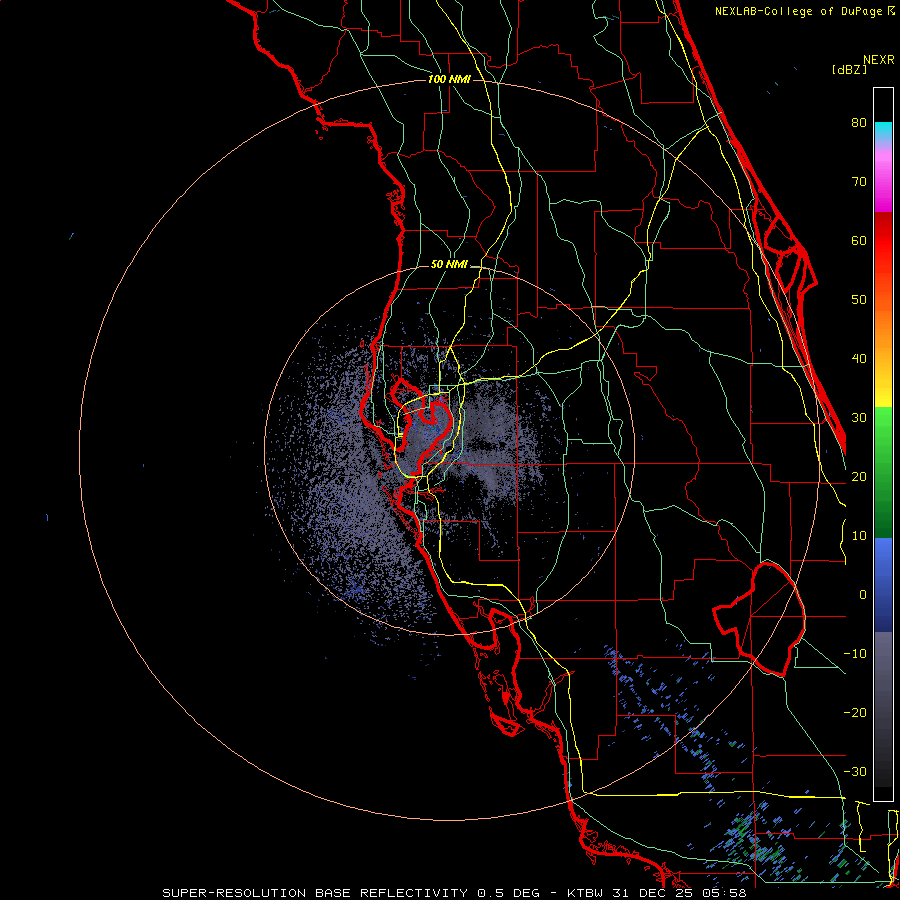900x900 pixels.
Task: Click the 70 value on the dBZ scale
Action: click(x=859, y=182)
